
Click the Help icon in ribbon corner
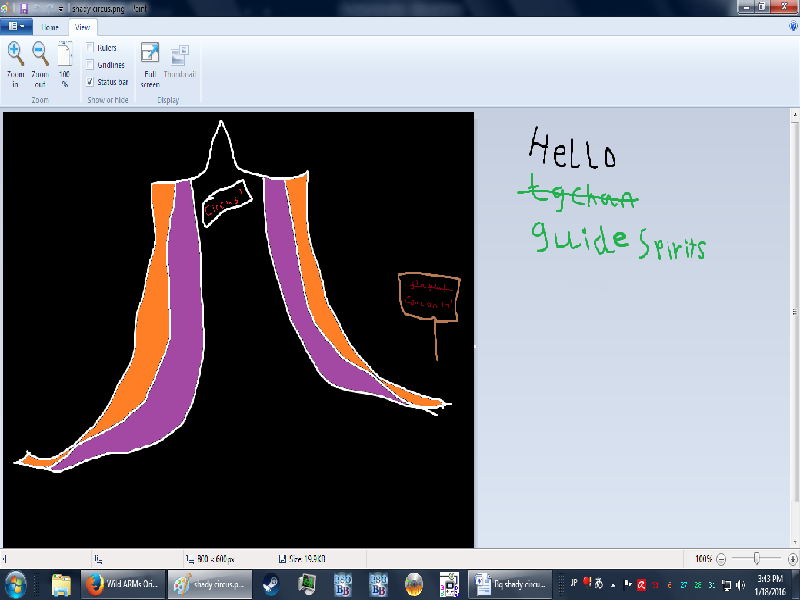793,27
